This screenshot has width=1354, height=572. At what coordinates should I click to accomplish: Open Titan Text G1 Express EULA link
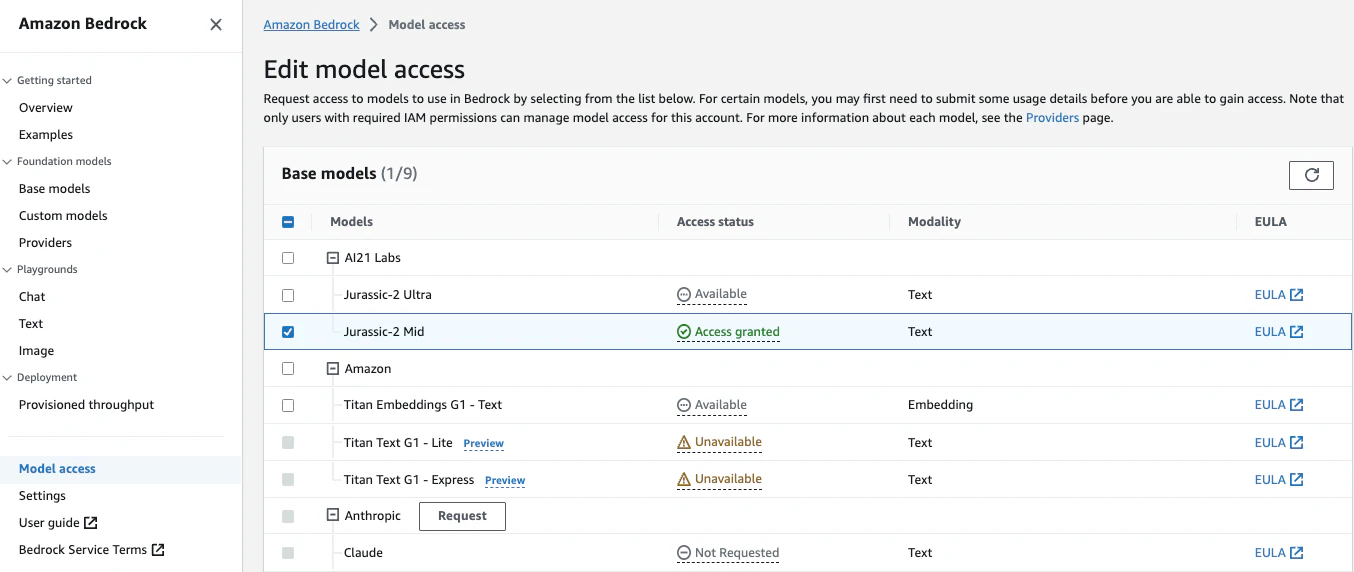click(x=1279, y=480)
